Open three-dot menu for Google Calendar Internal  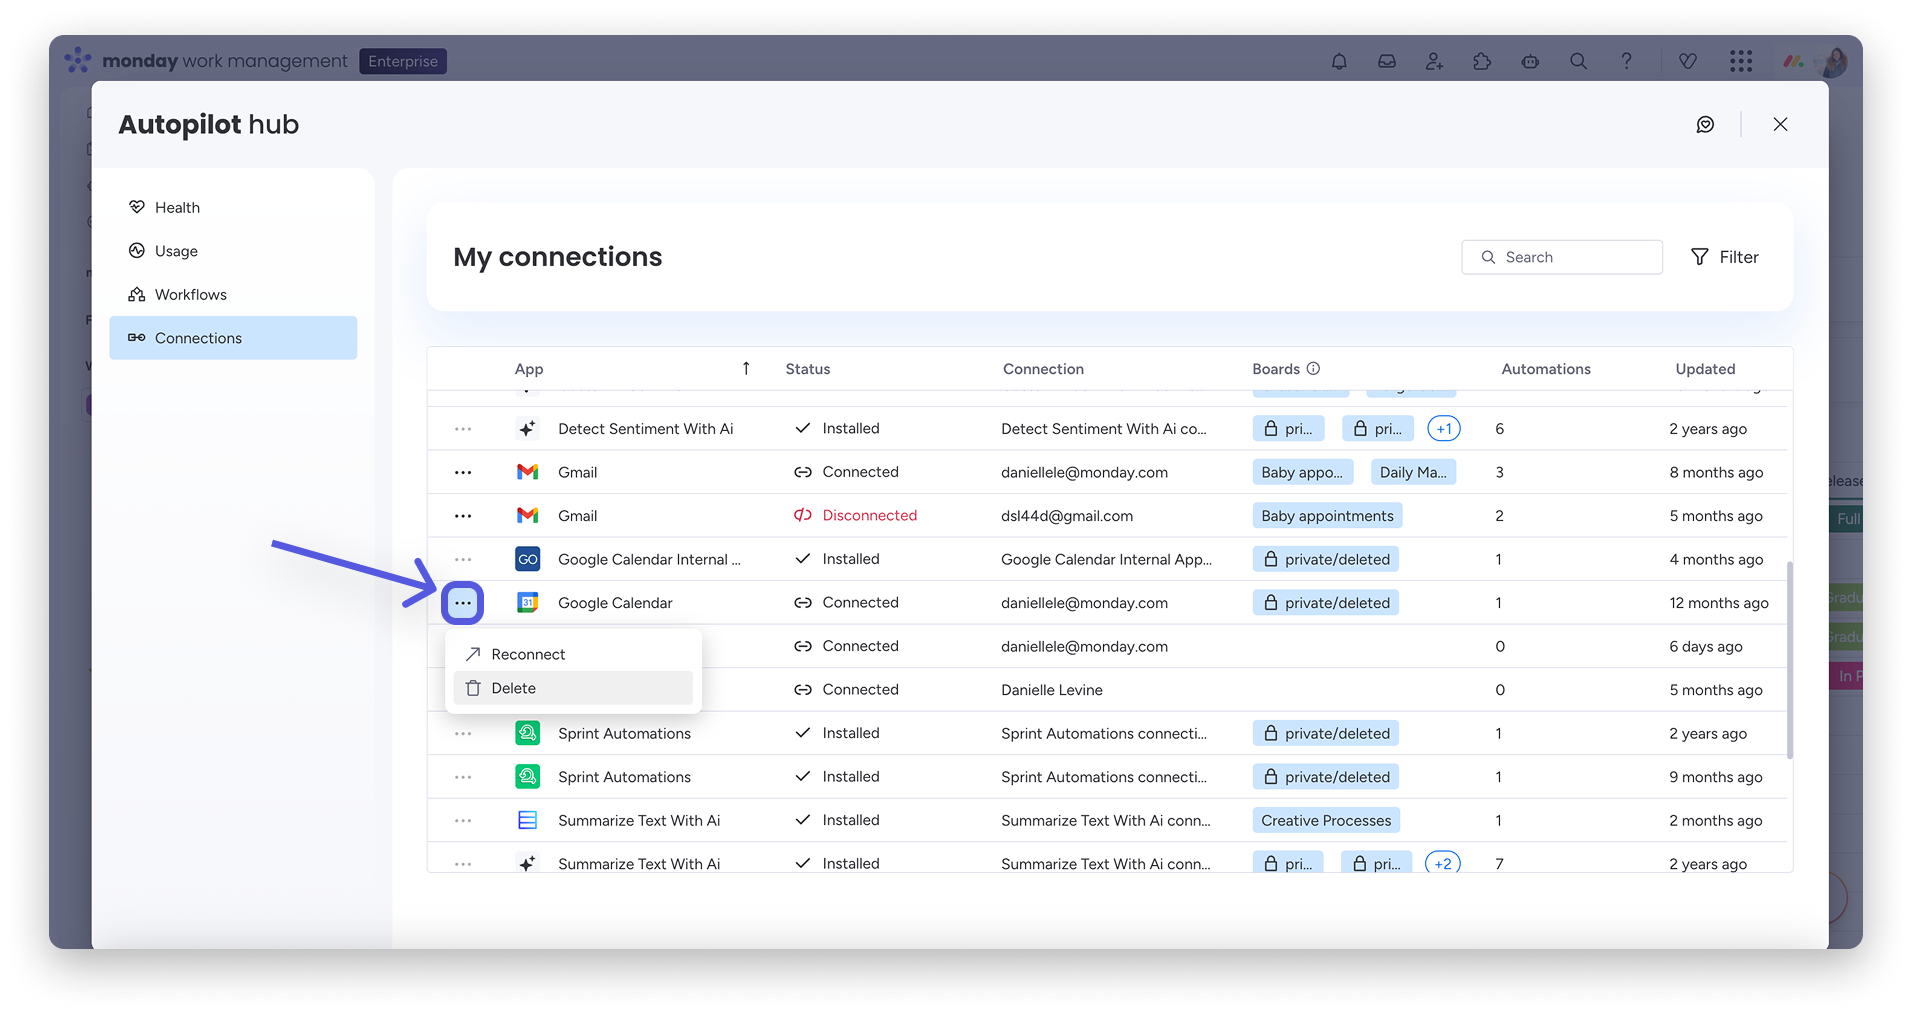pos(463,559)
